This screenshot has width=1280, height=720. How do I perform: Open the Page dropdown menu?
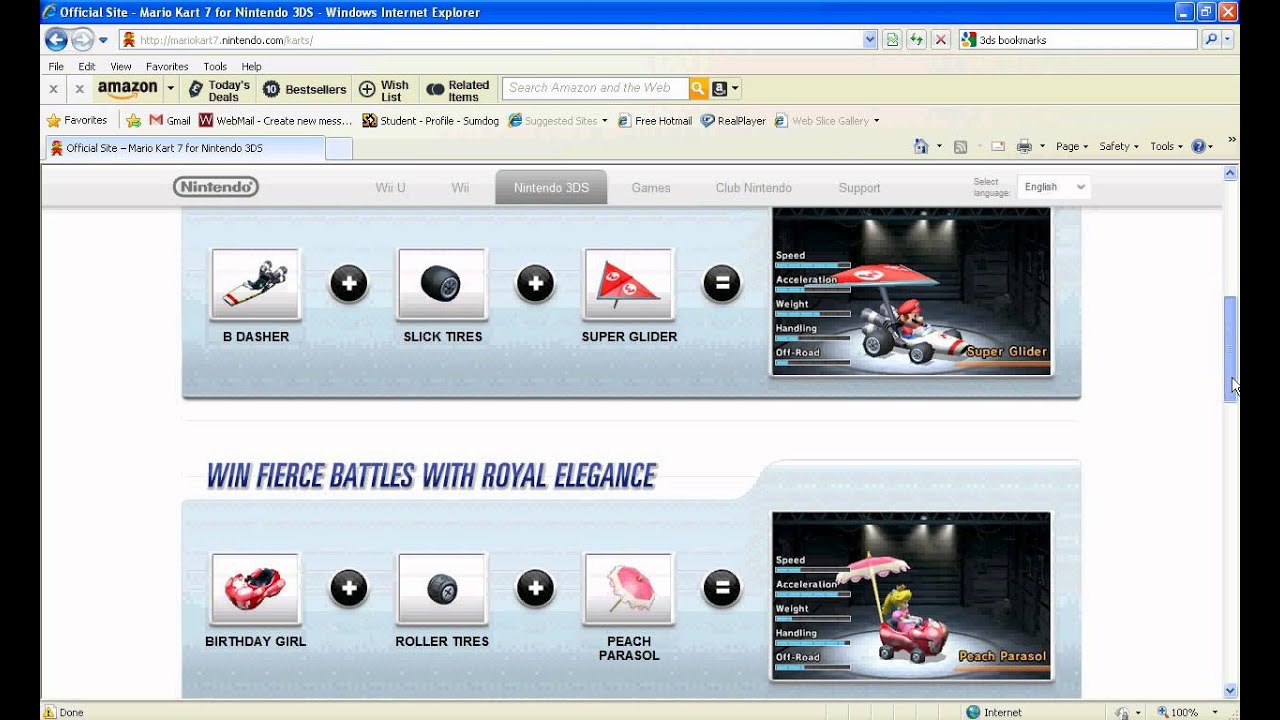[1073, 146]
